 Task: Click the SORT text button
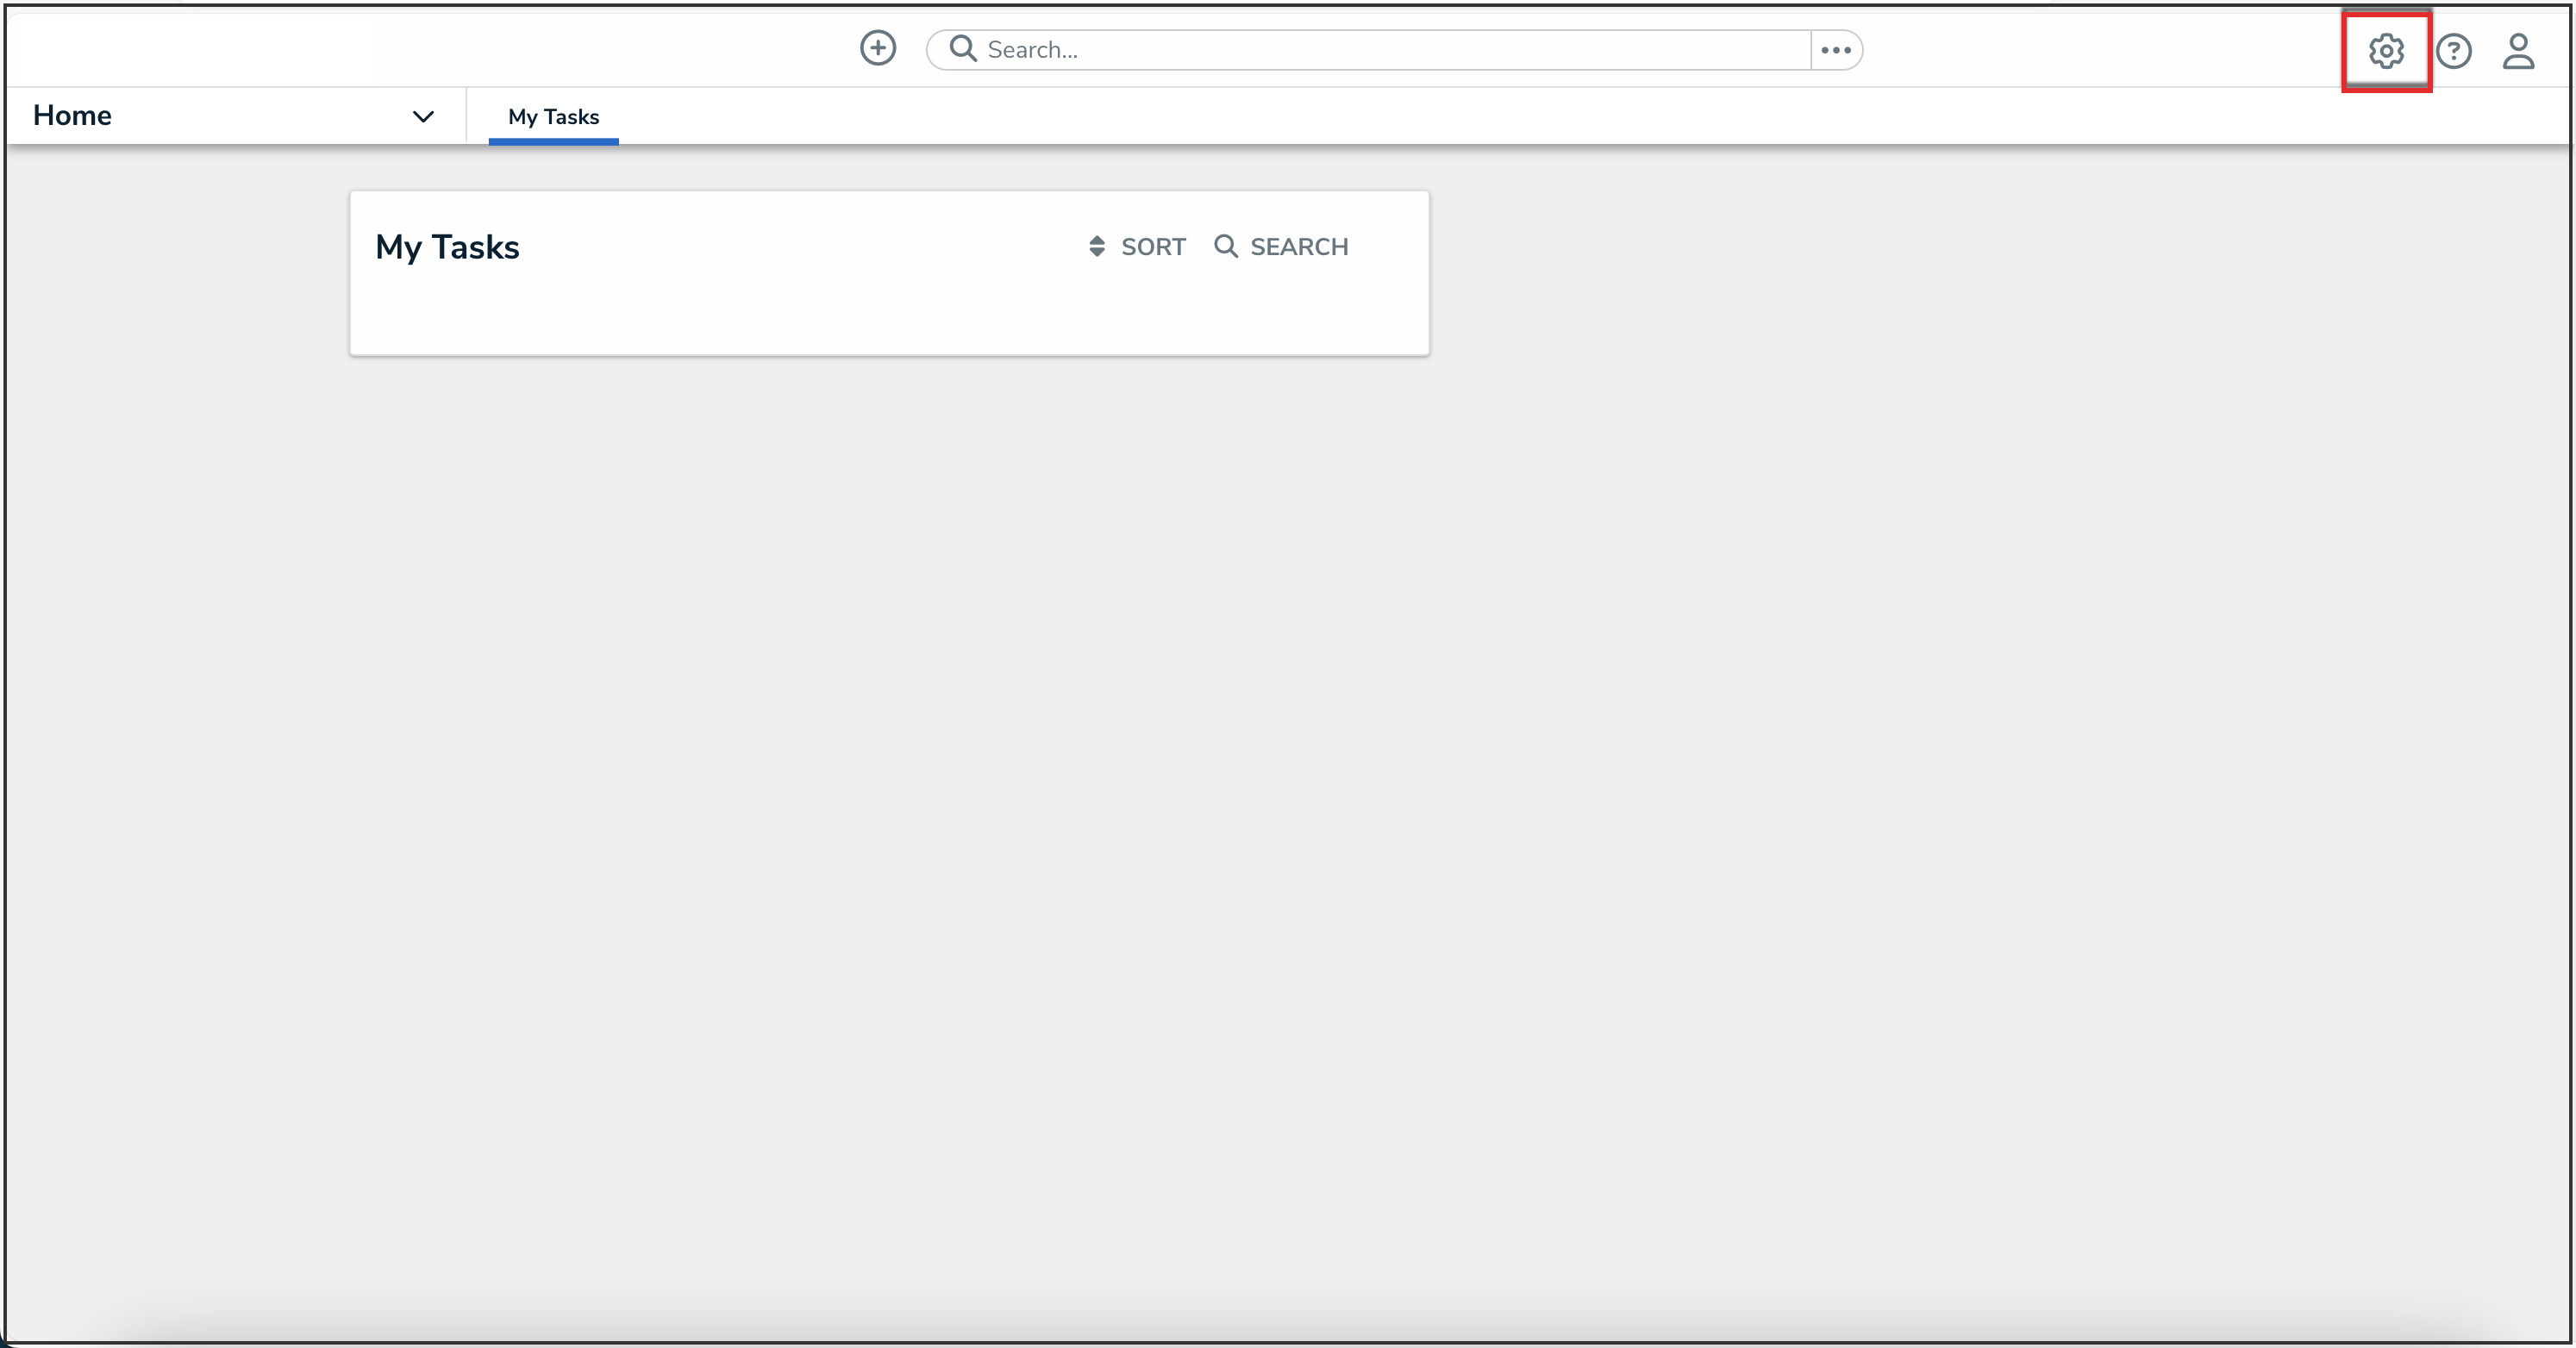pyautogui.click(x=1153, y=246)
